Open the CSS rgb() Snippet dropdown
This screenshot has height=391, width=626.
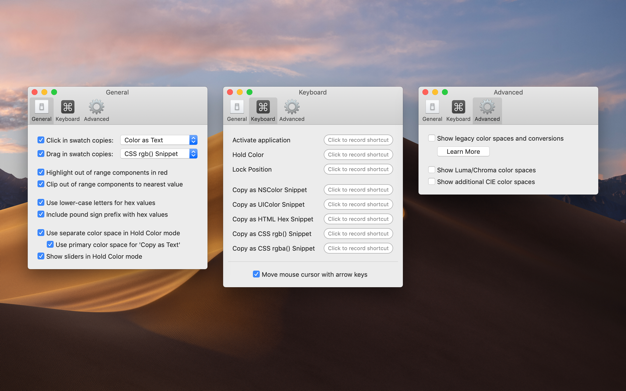[159, 153]
